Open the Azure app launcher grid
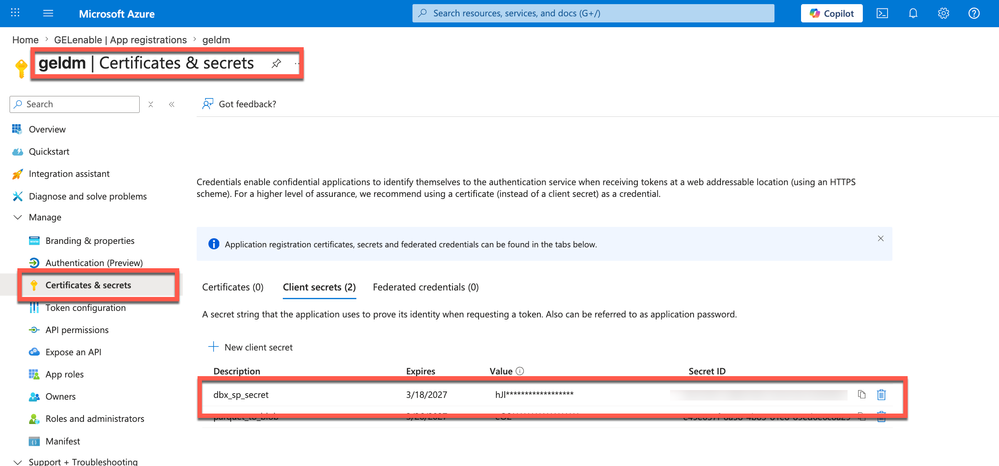The image size is (999, 466). click(15, 13)
